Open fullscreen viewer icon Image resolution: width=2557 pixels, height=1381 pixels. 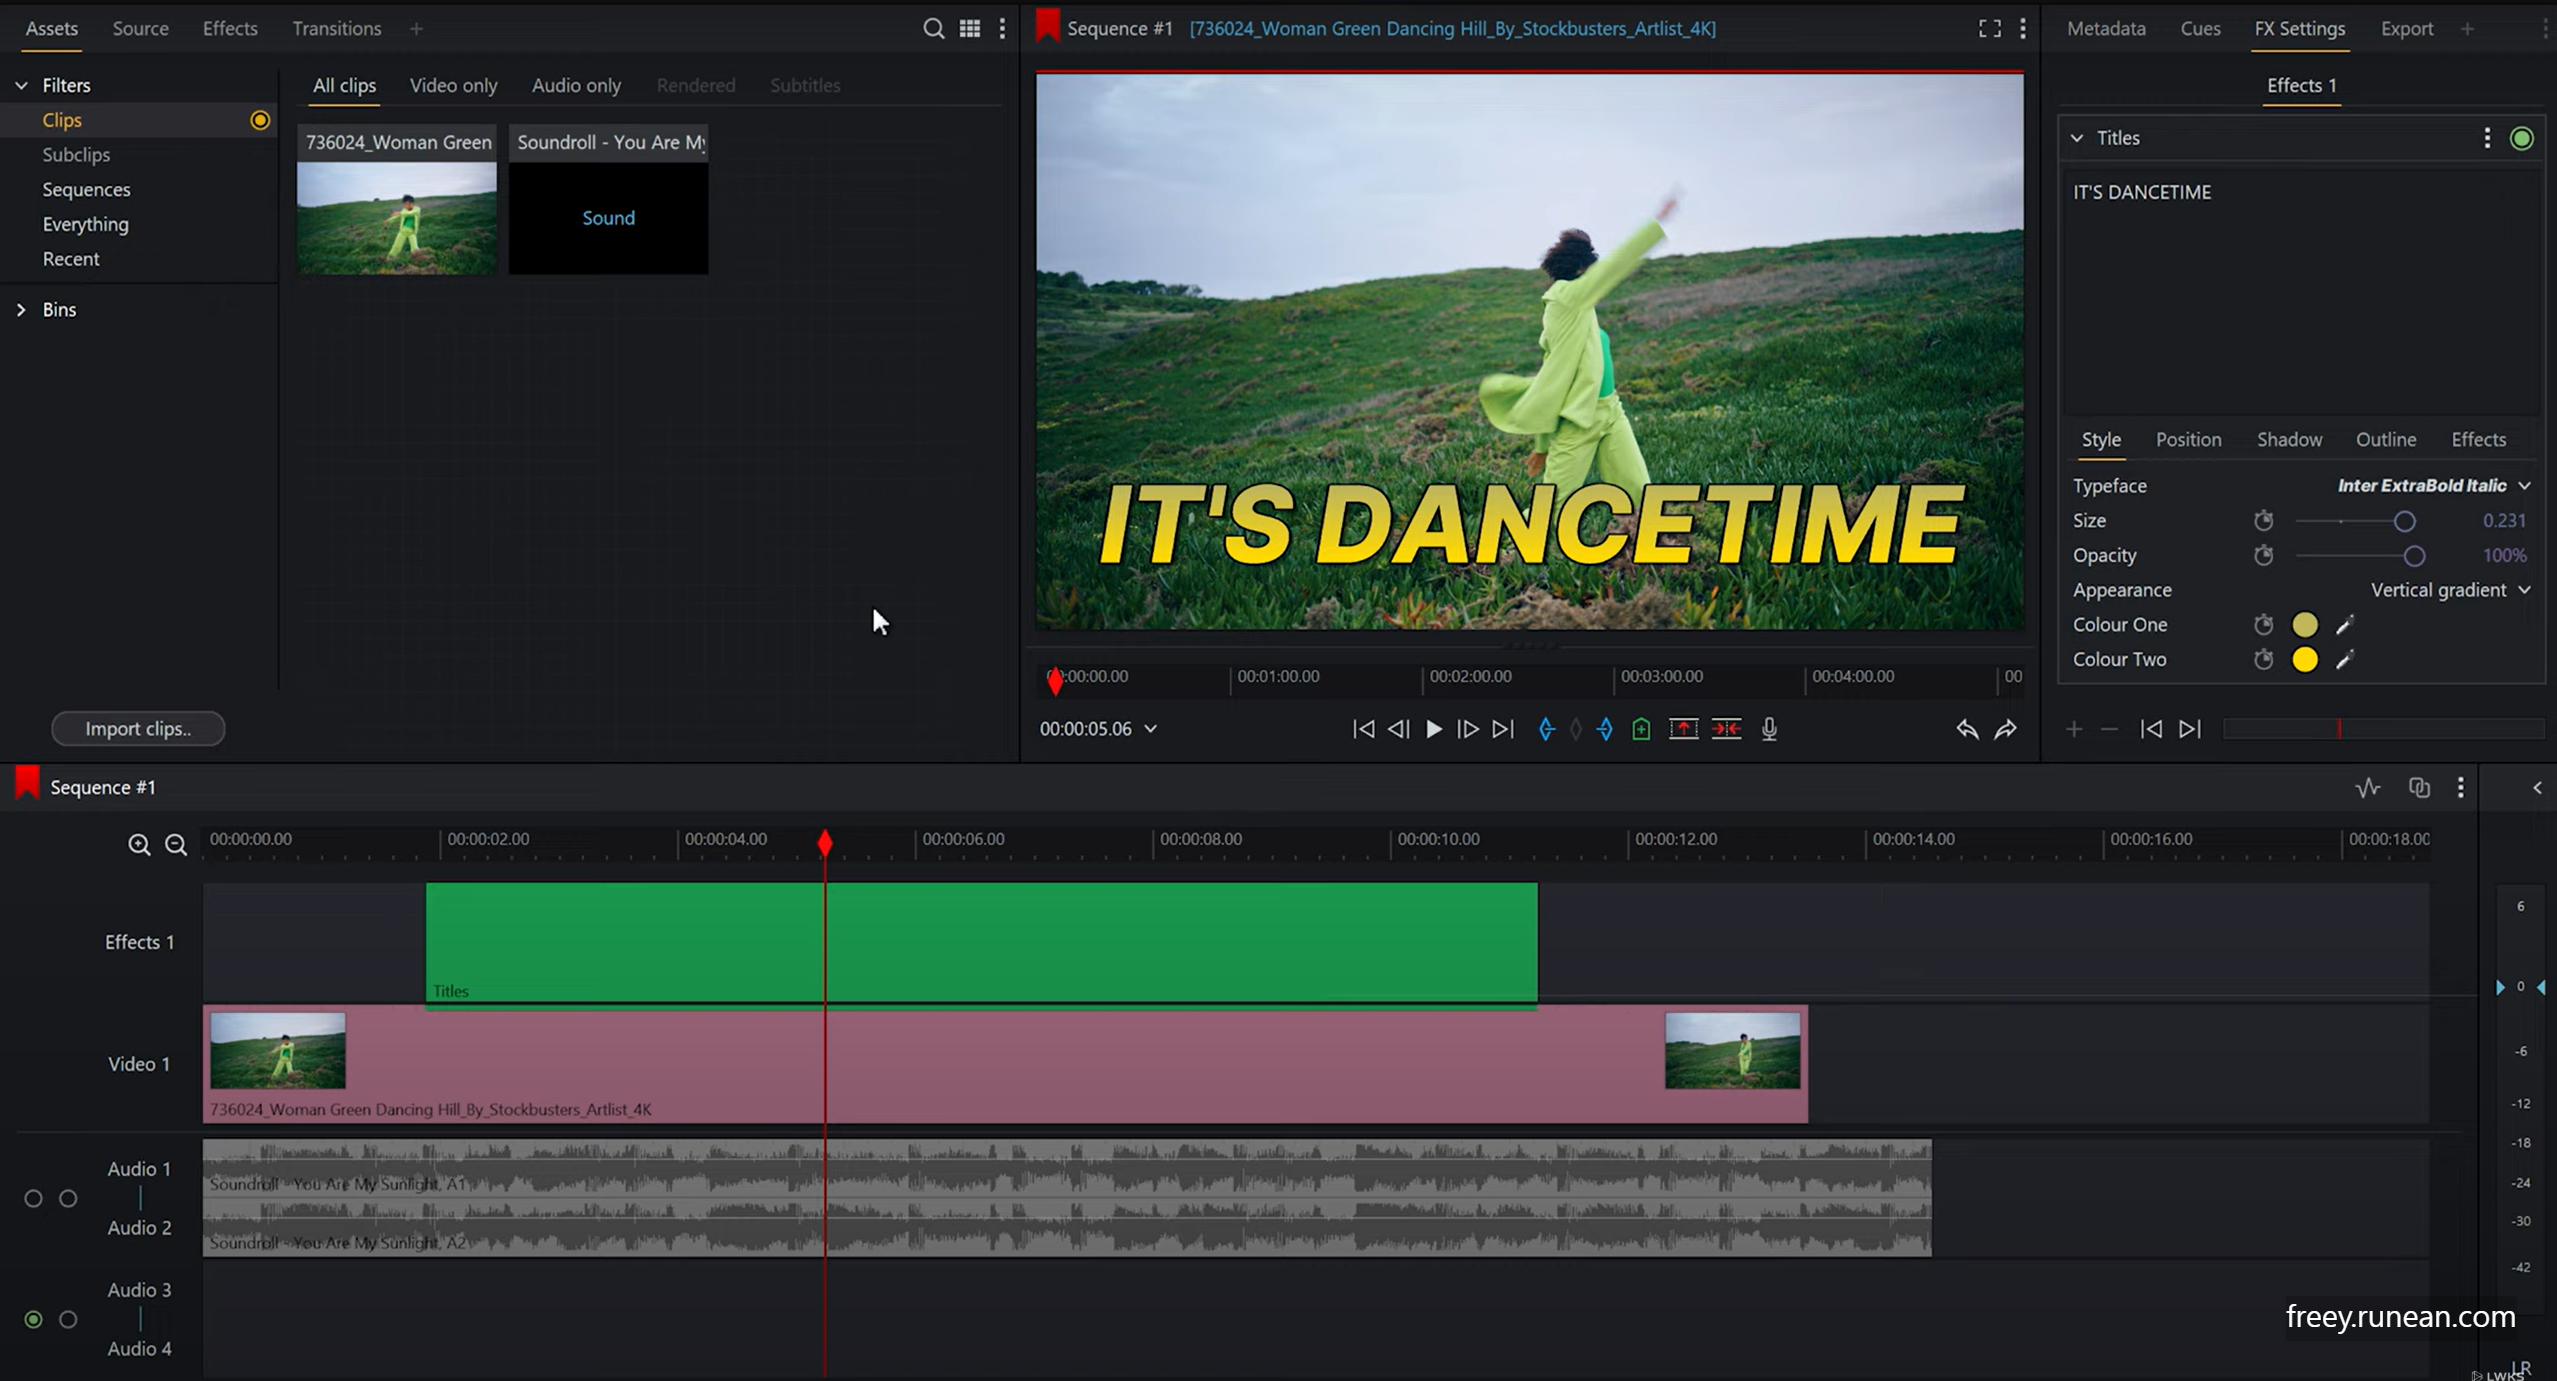pyautogui.click(x=1989, y=29)
